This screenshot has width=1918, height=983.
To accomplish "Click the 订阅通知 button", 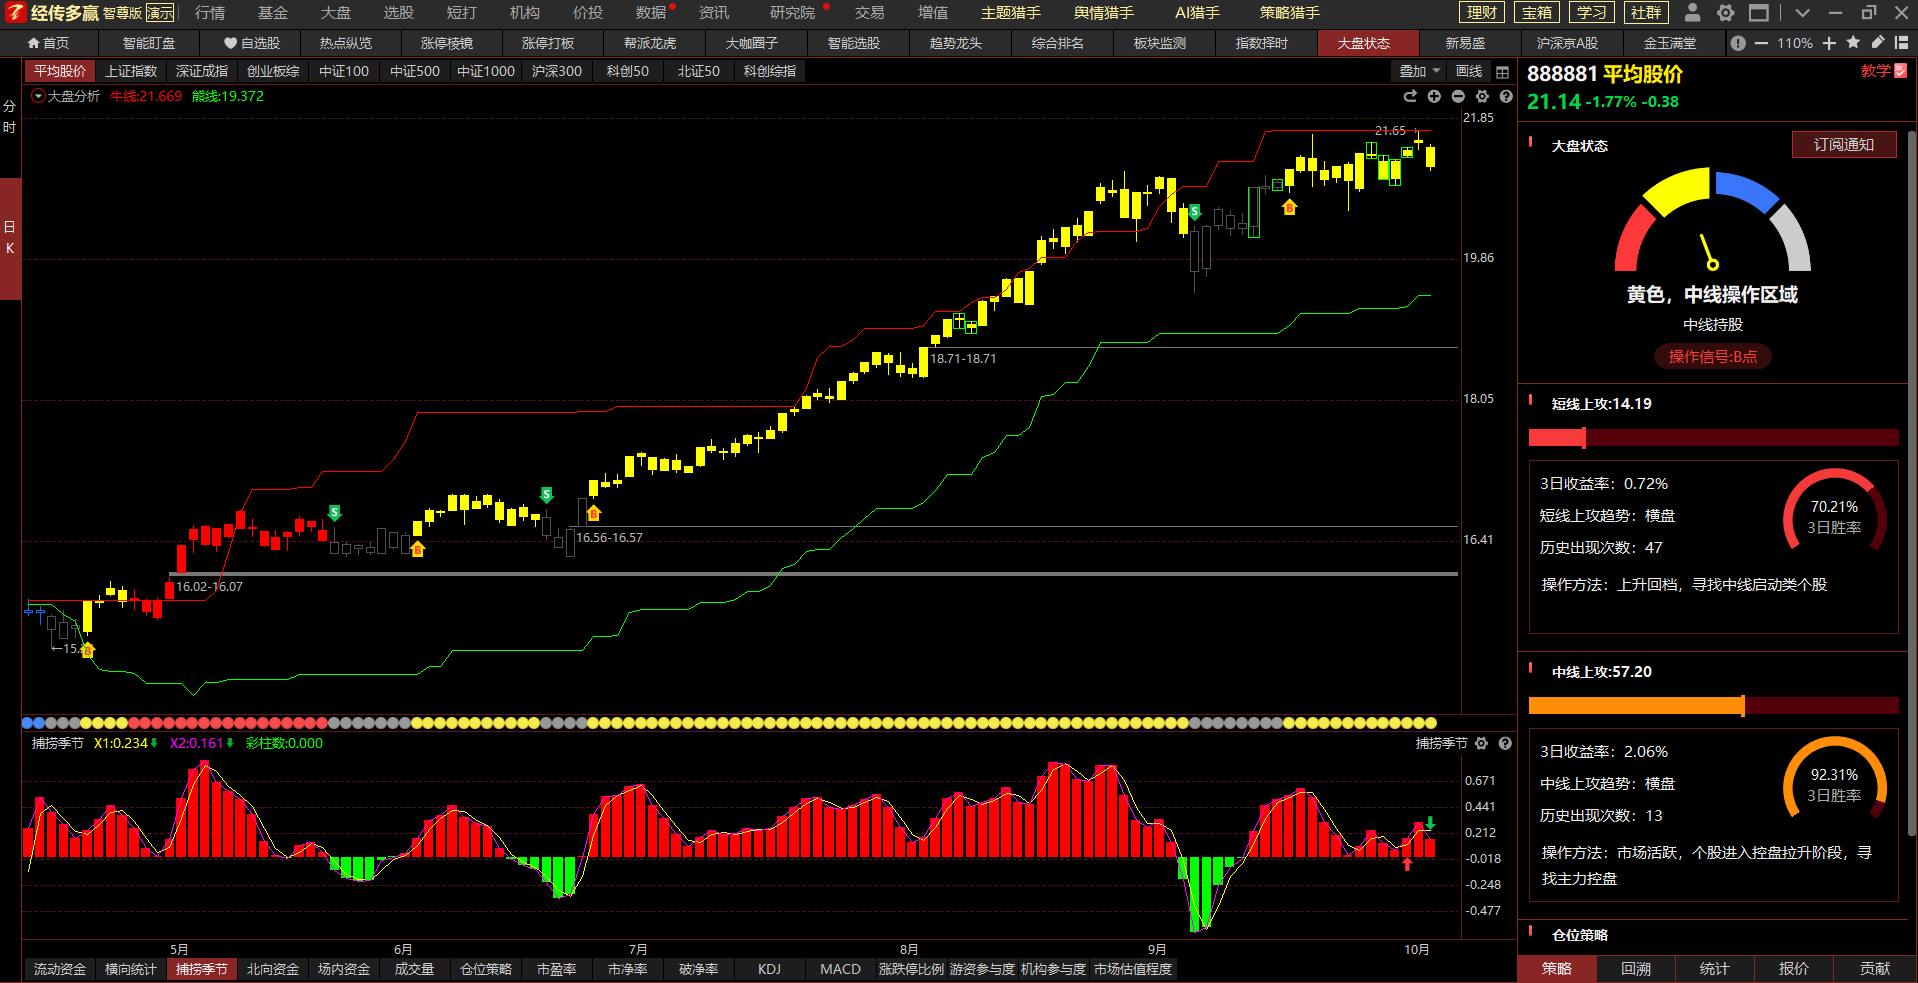I will pos(1843,145).
